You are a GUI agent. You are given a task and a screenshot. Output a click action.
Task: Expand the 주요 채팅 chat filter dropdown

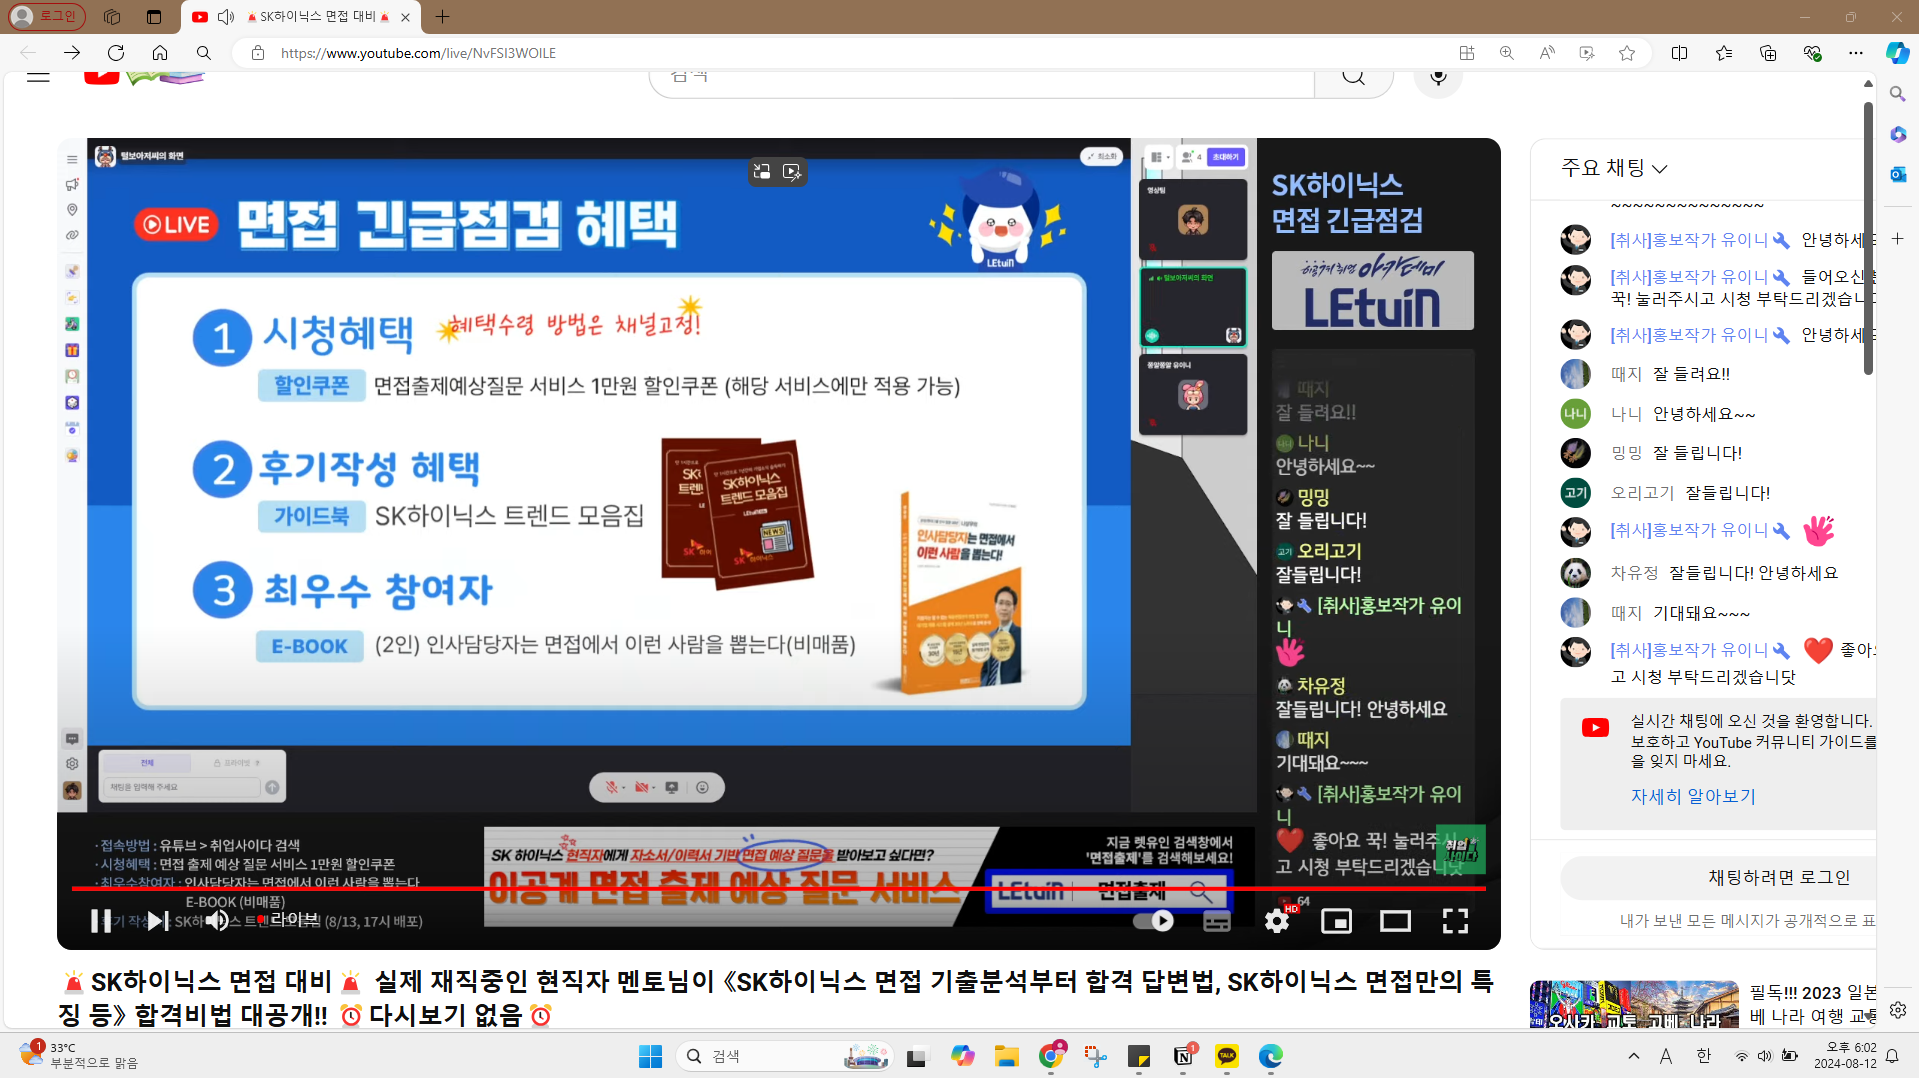[1614, 168]
